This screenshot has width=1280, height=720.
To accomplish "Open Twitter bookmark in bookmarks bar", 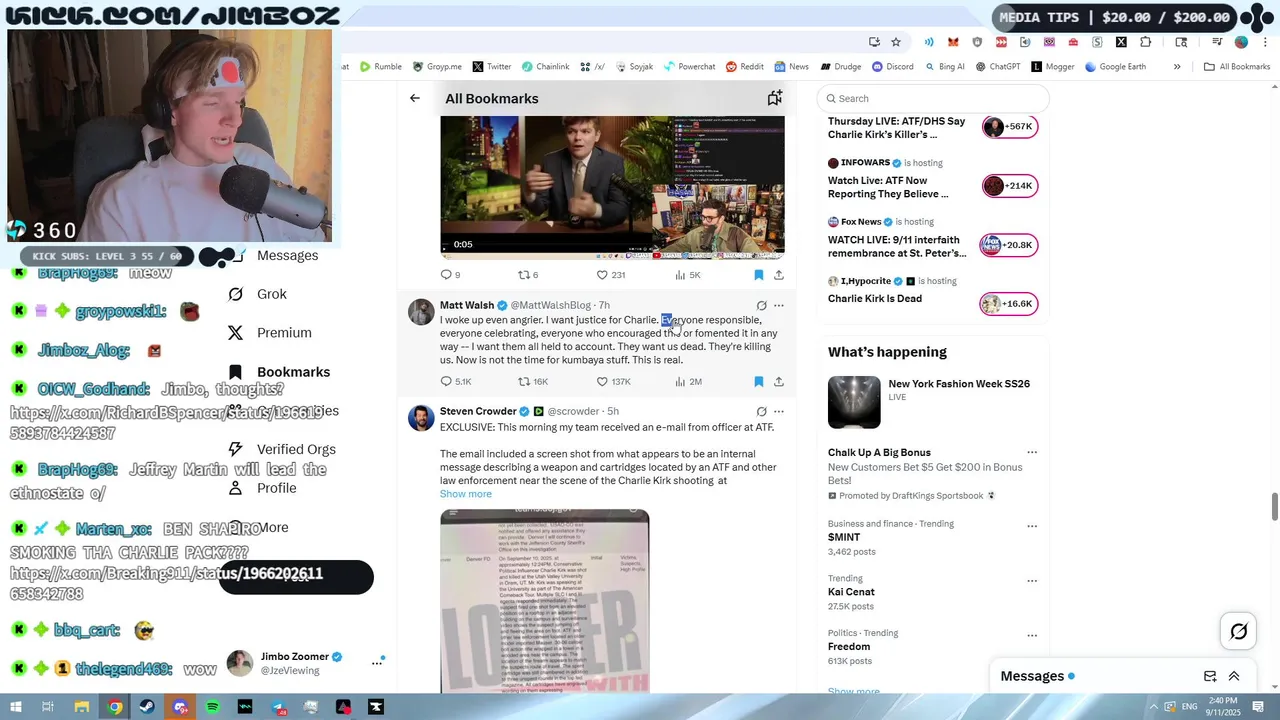I will pos(491,67).
